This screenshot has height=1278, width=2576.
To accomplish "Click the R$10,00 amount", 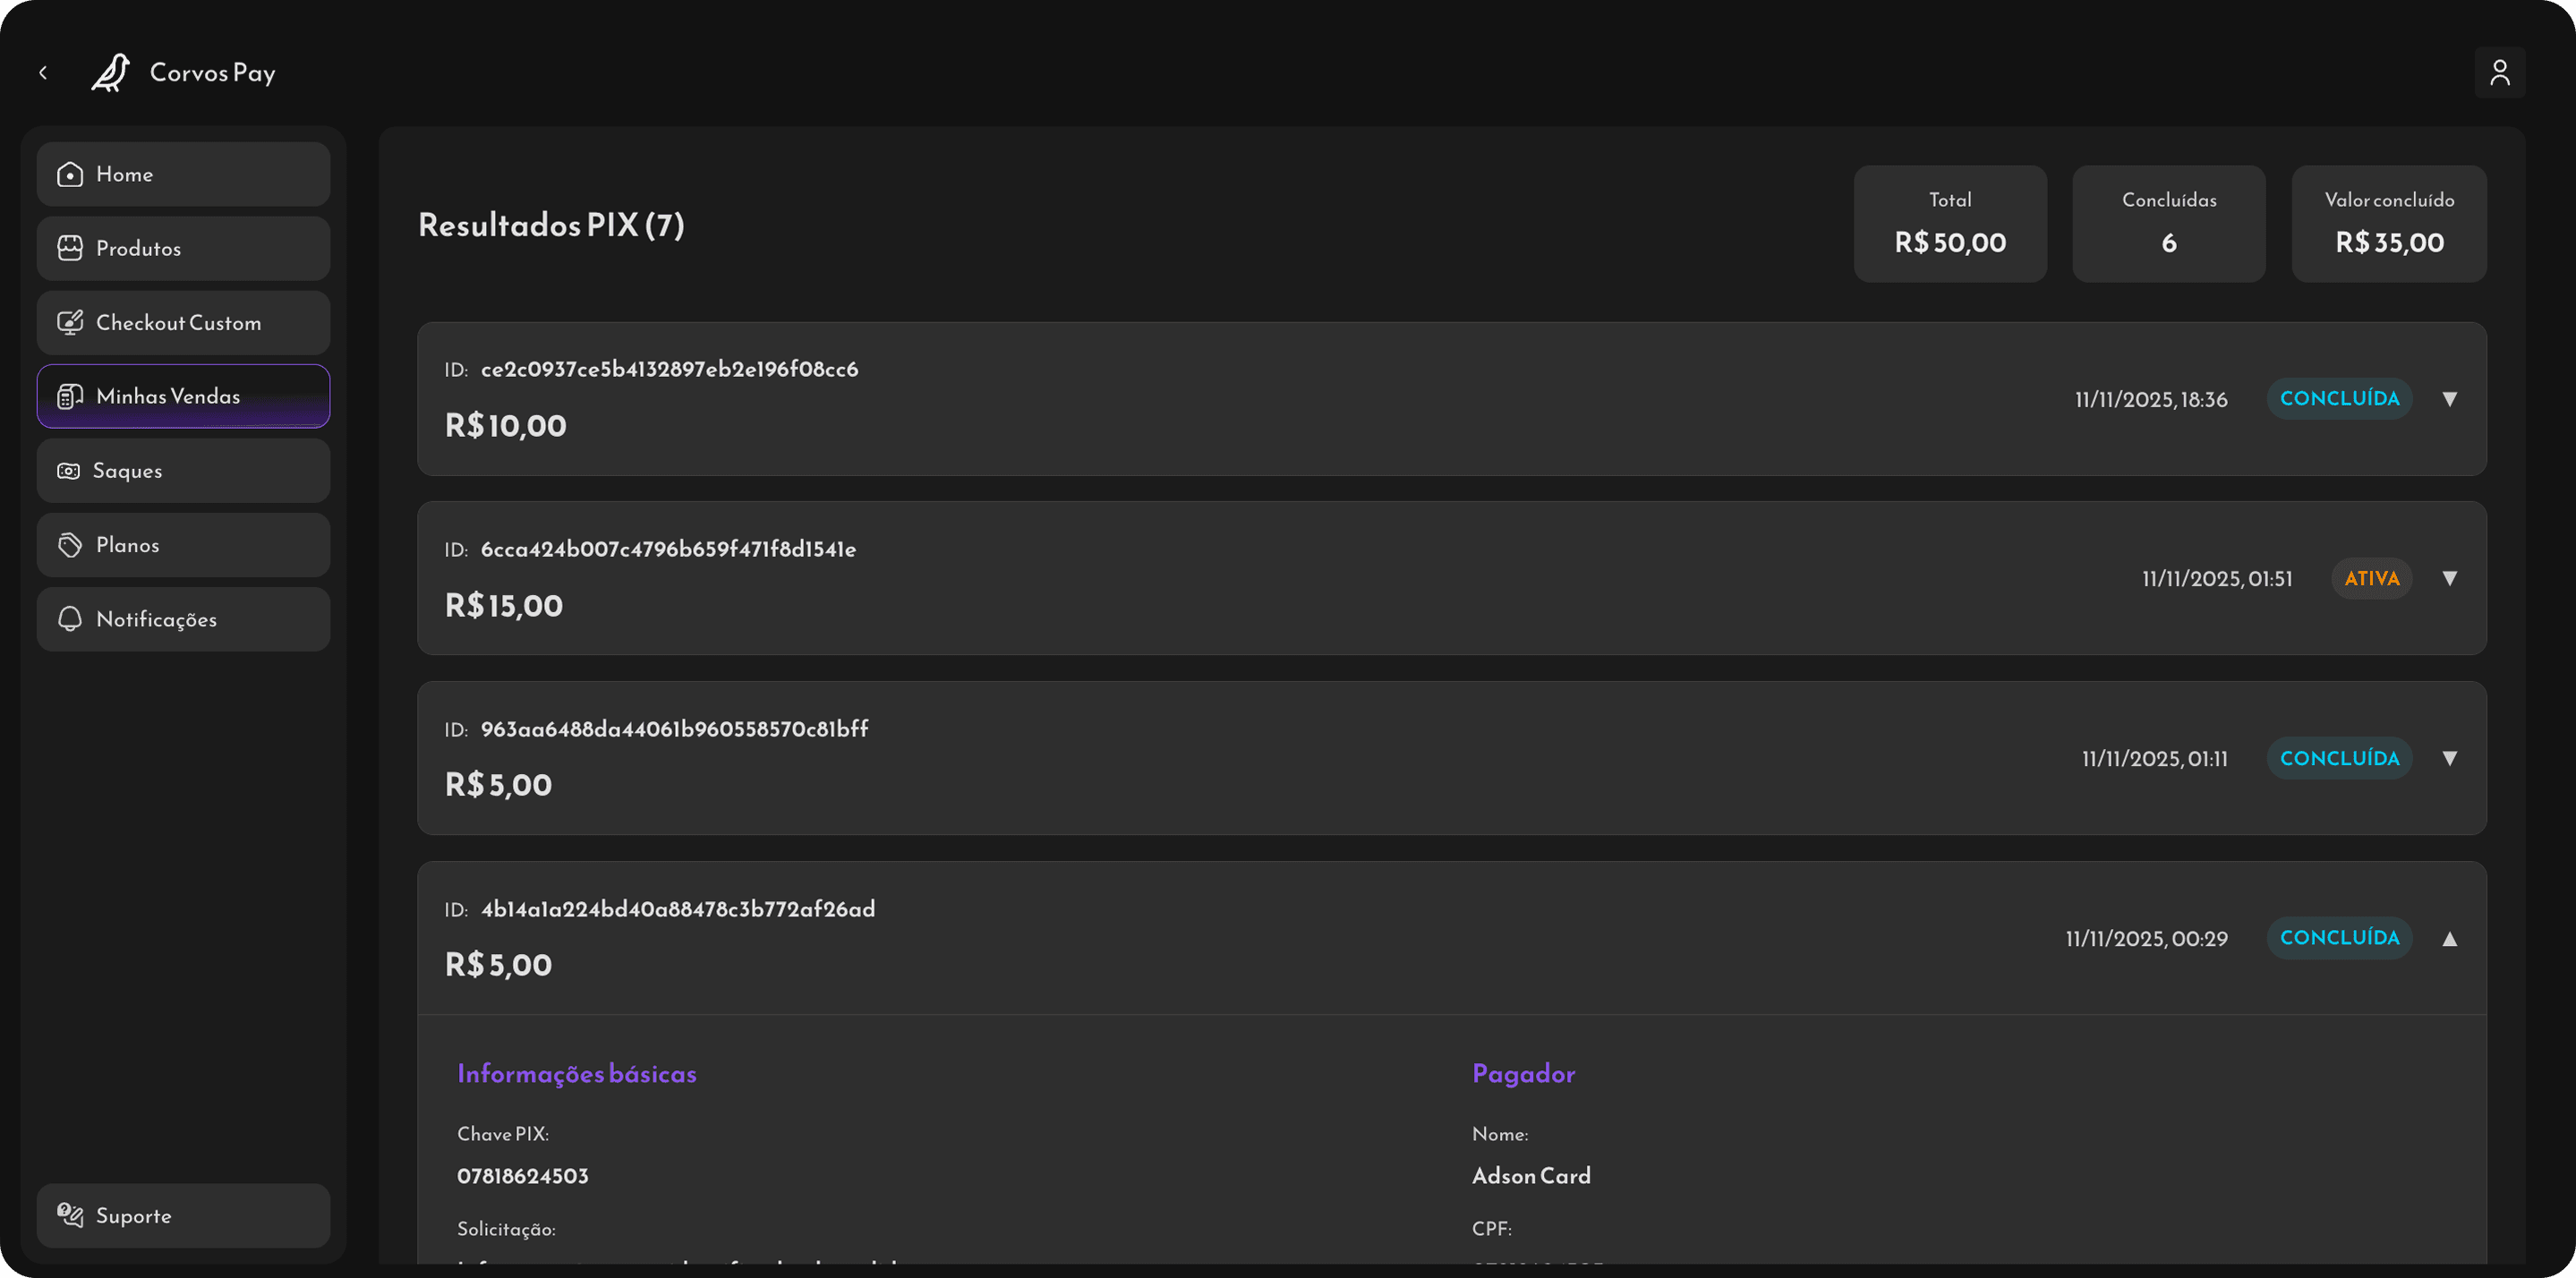I will coord(505,426).
